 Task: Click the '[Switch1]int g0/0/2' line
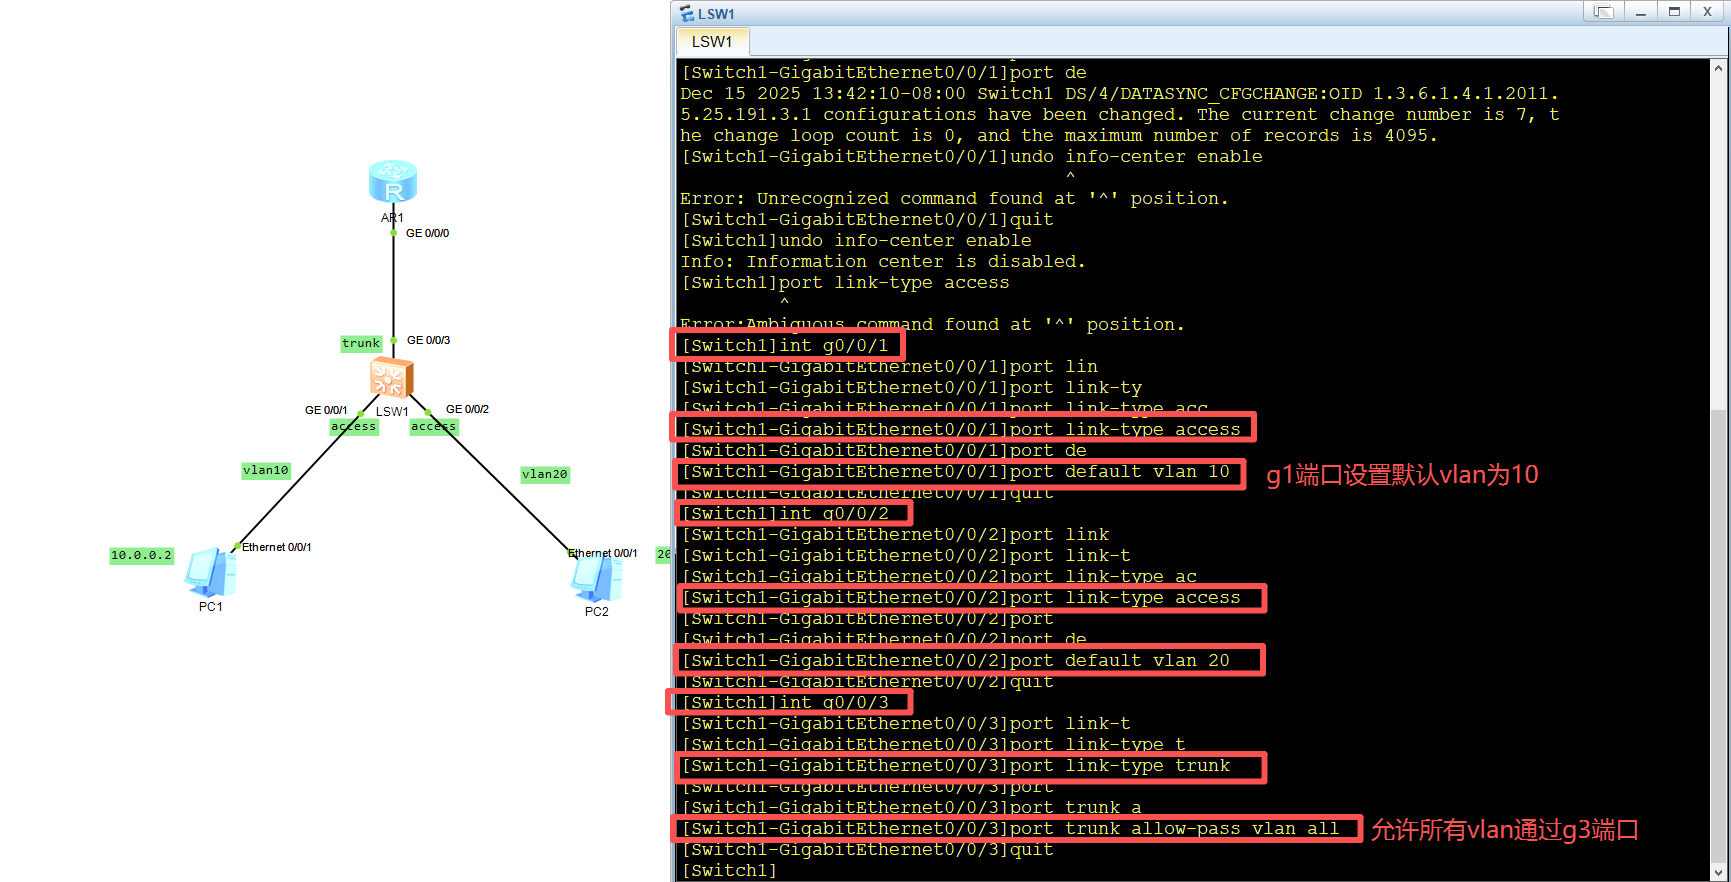point(785,513)
